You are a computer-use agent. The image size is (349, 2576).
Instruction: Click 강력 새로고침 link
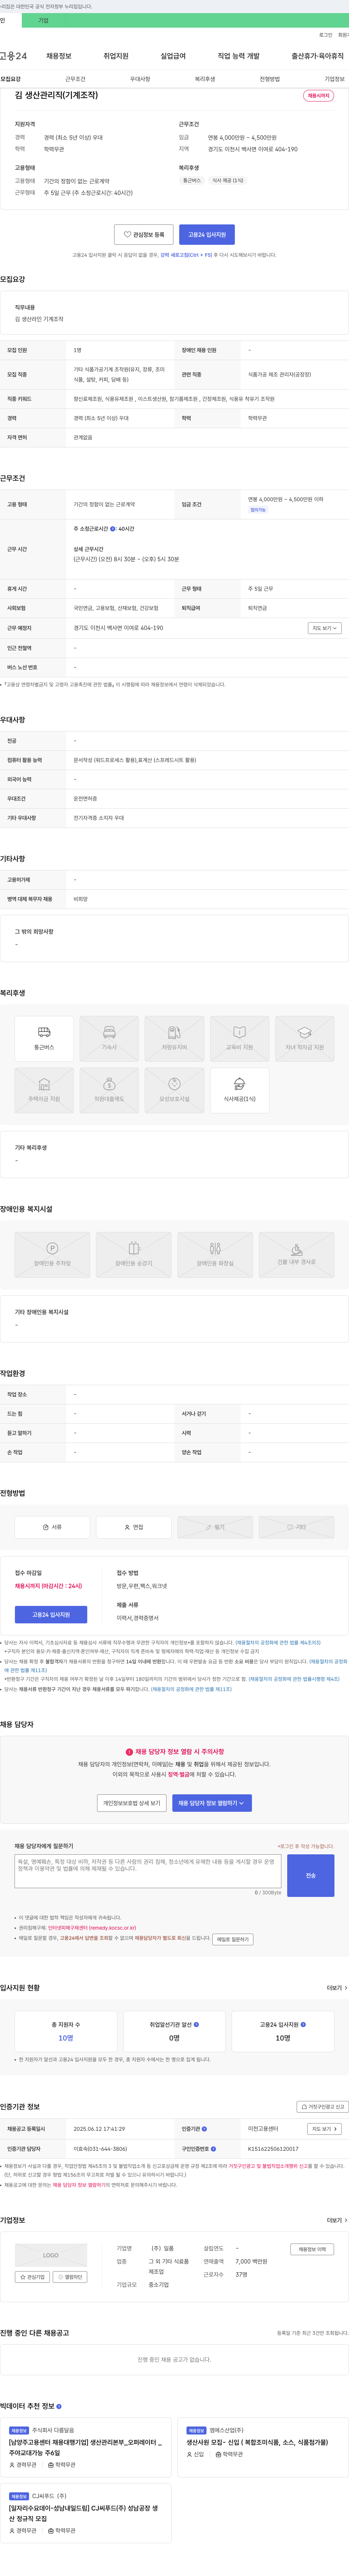(186, 255)
